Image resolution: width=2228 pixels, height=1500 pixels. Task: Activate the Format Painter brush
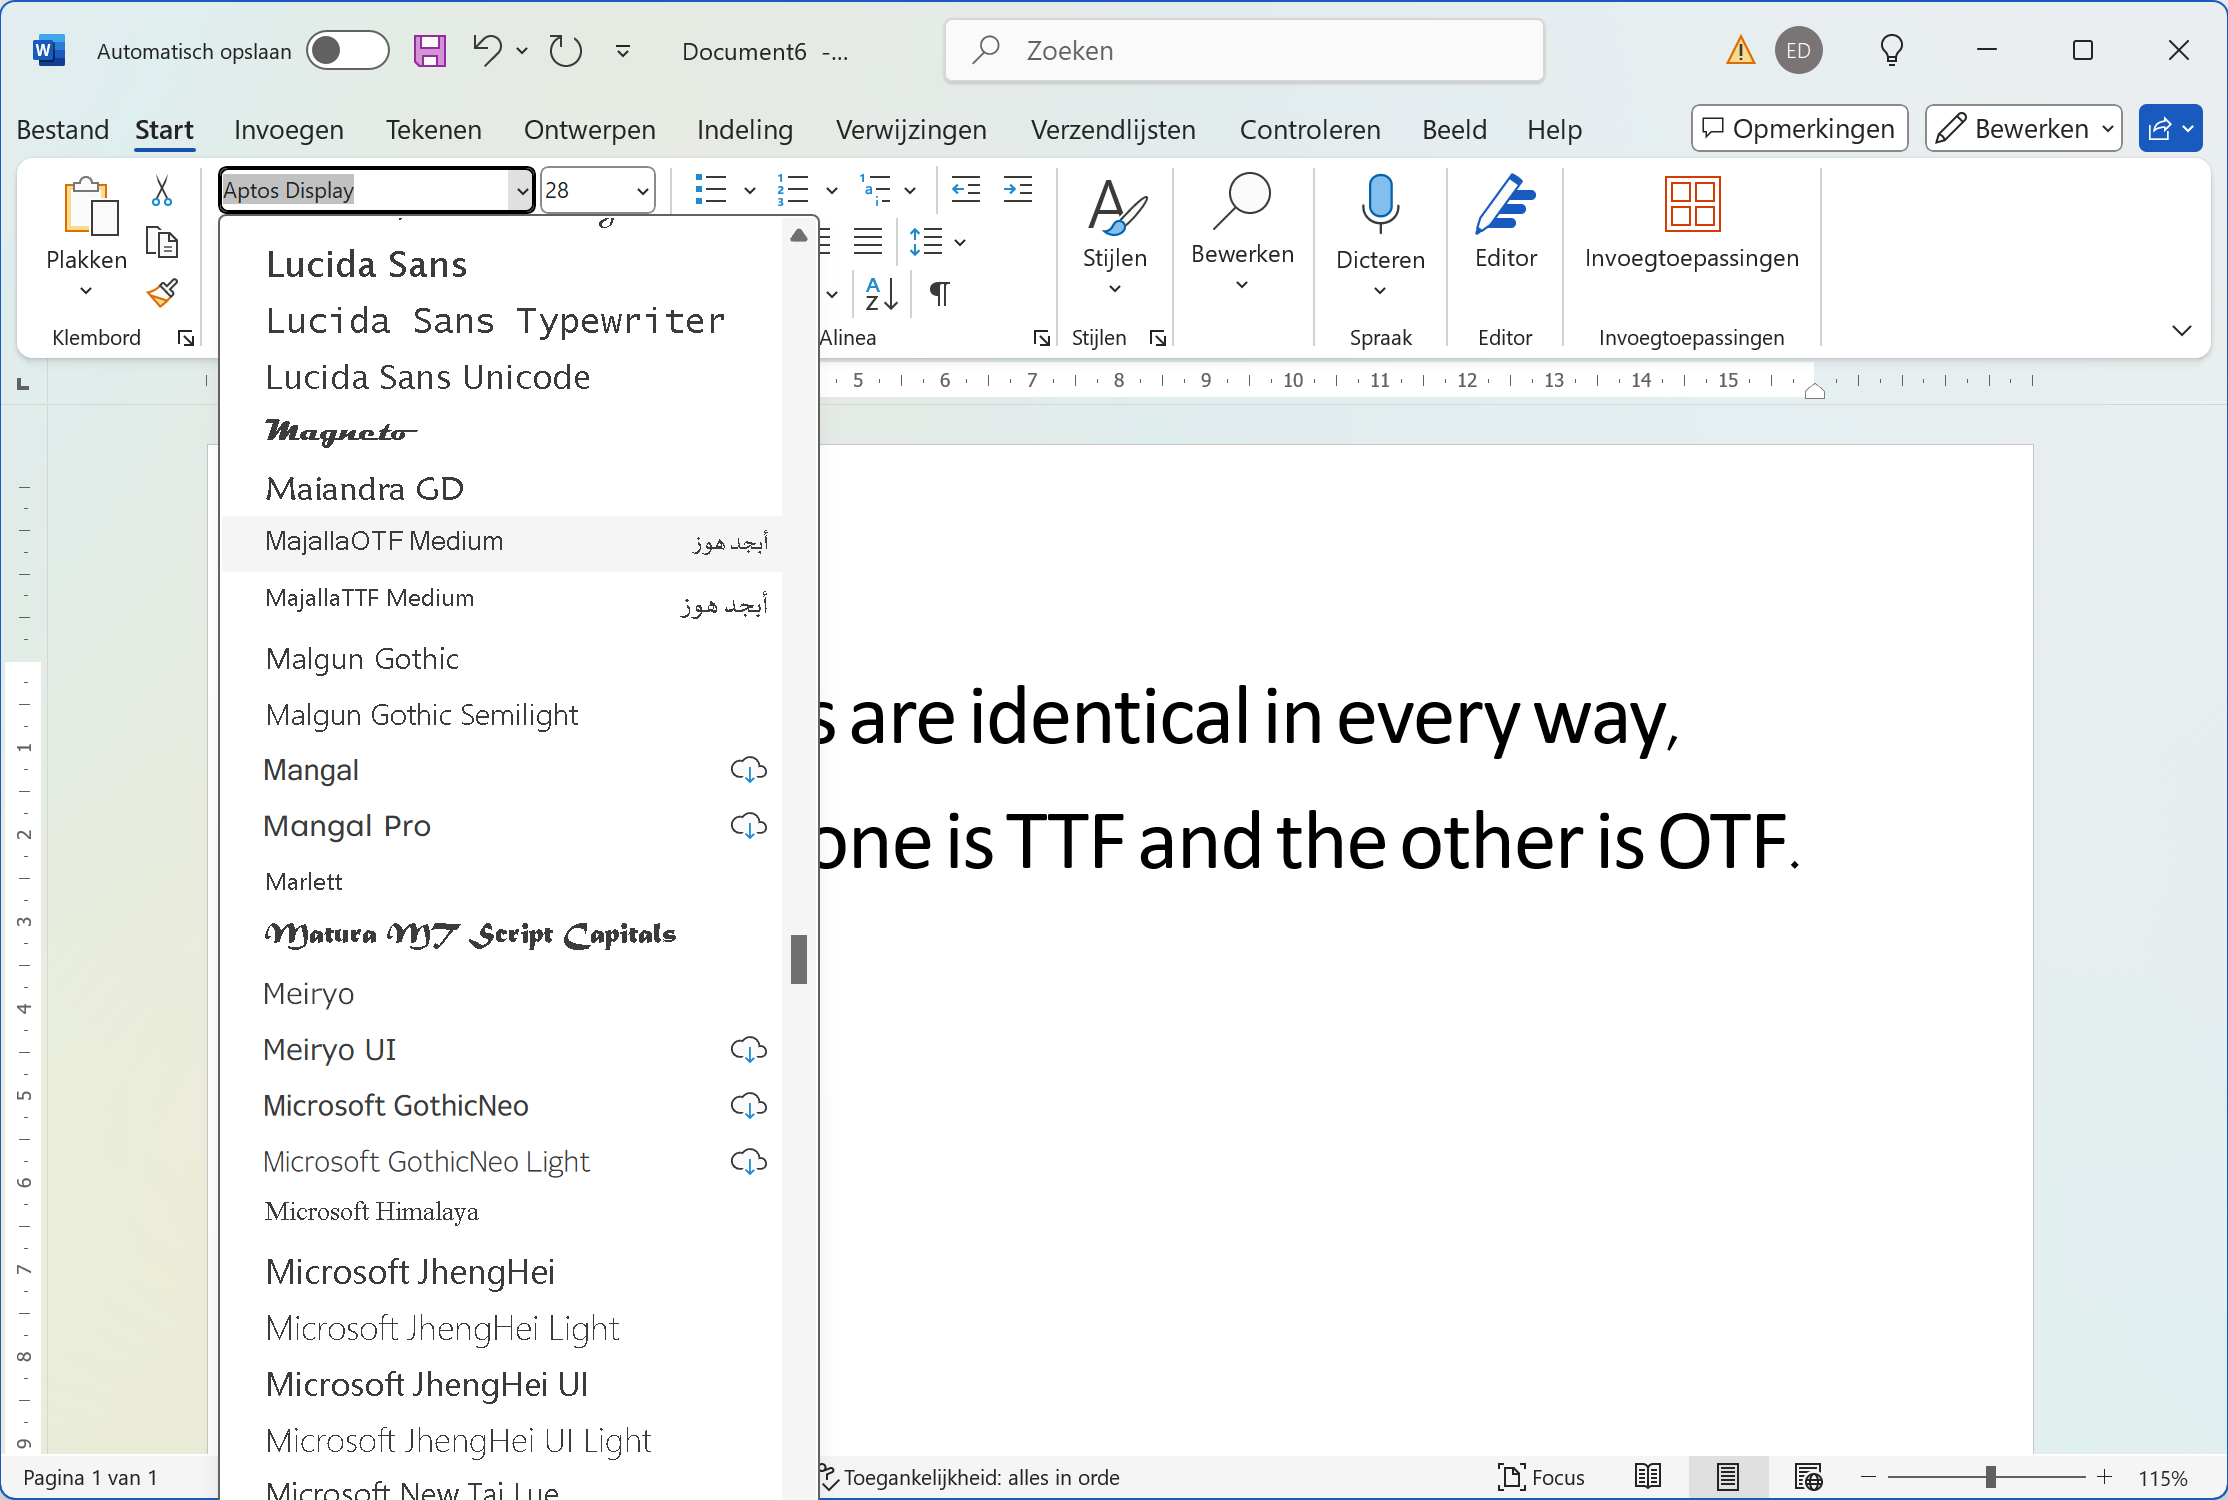(162, 292)
